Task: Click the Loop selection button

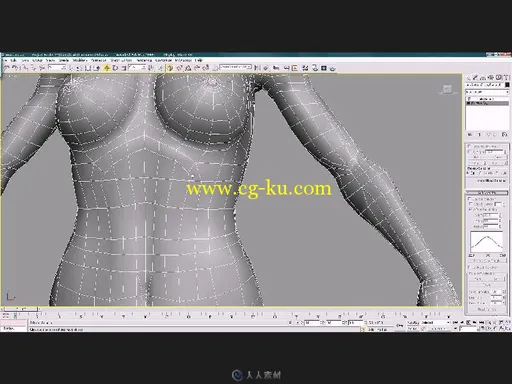Action: tap(497, 163)
